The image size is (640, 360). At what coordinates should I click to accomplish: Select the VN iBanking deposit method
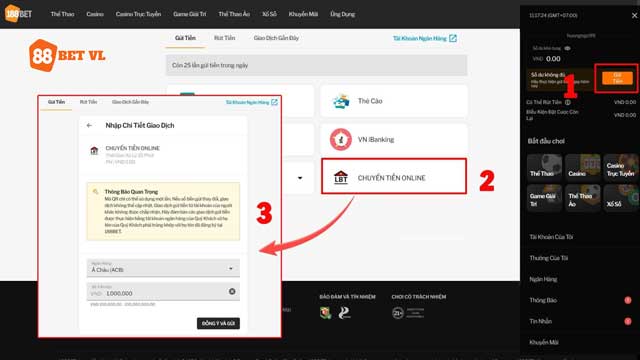394,140
